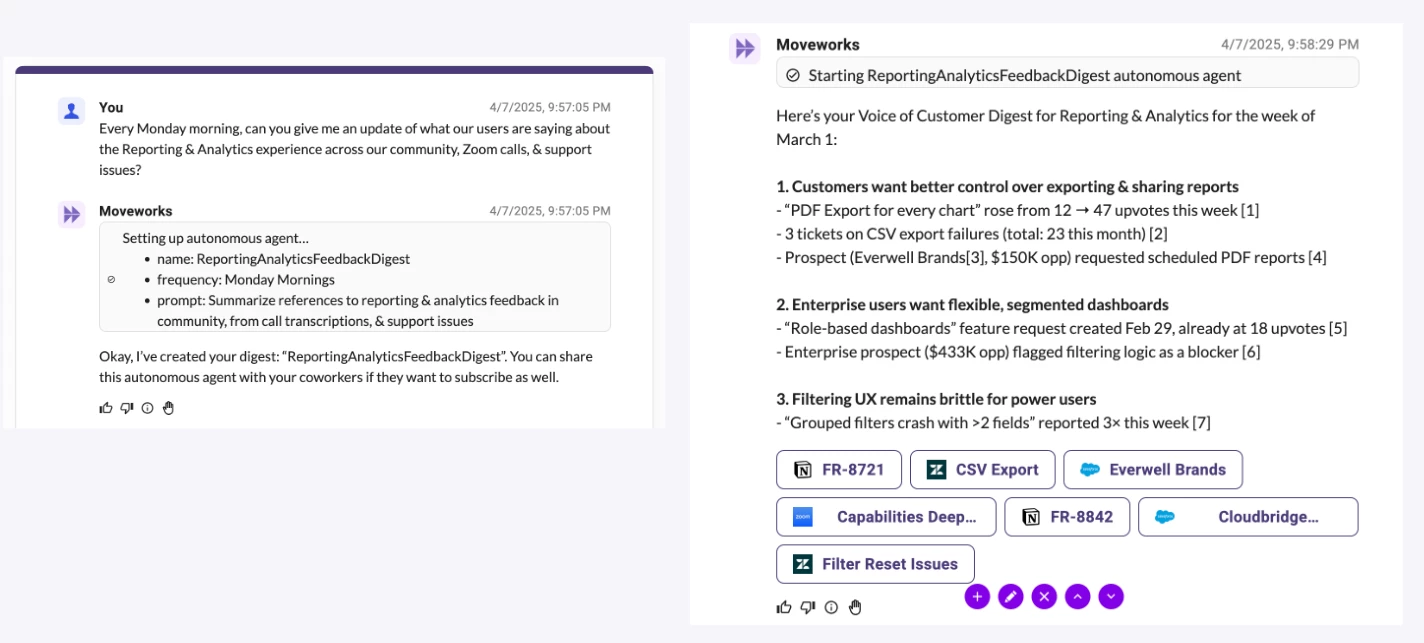
Task: Open the Everwell Brands Salesforce chip
Action: tap(1153, 470)
